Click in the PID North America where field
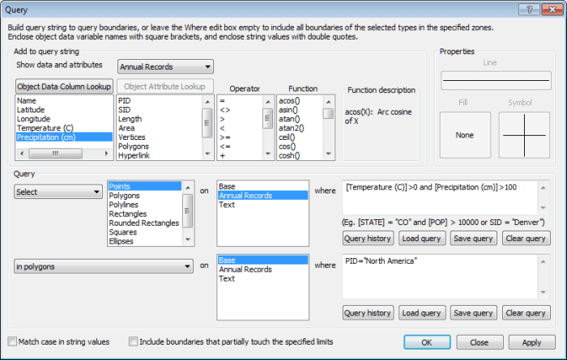This screenshot has height=360, width=567. 440,277
